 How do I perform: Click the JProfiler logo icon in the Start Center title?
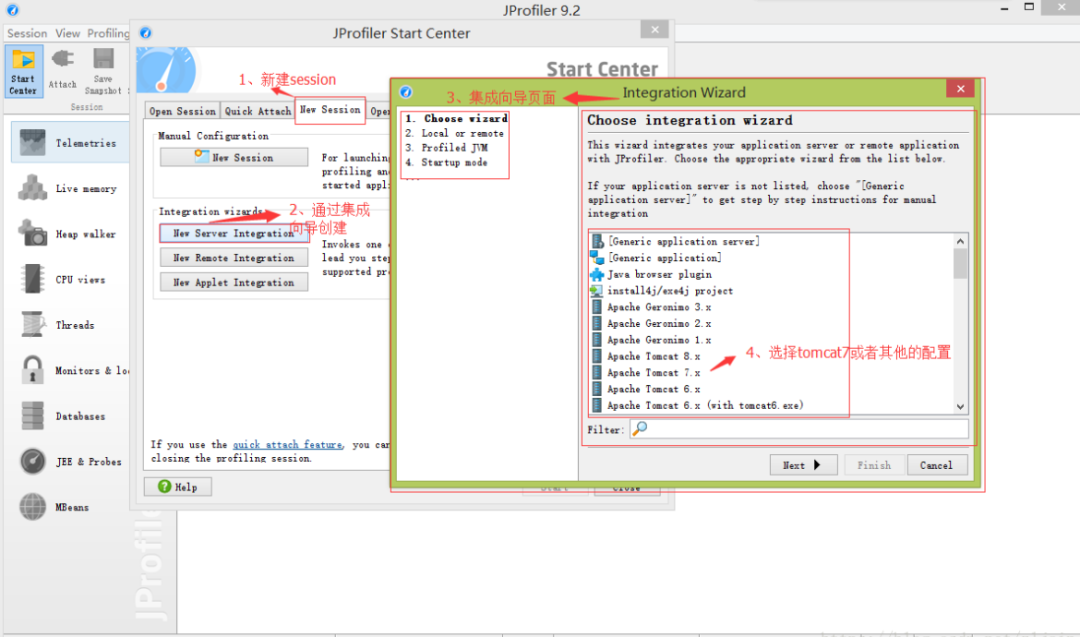145,33
